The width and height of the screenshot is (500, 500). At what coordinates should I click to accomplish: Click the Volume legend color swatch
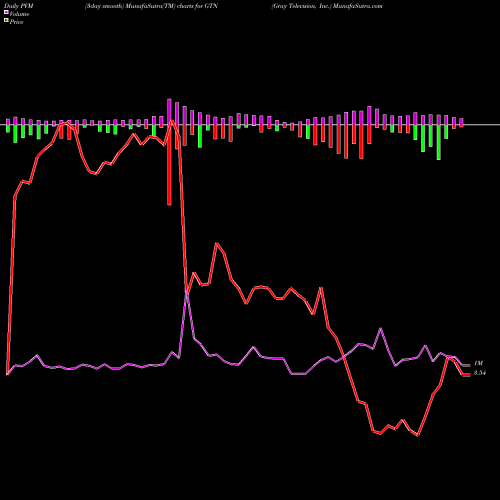click(x=6, y=13)
